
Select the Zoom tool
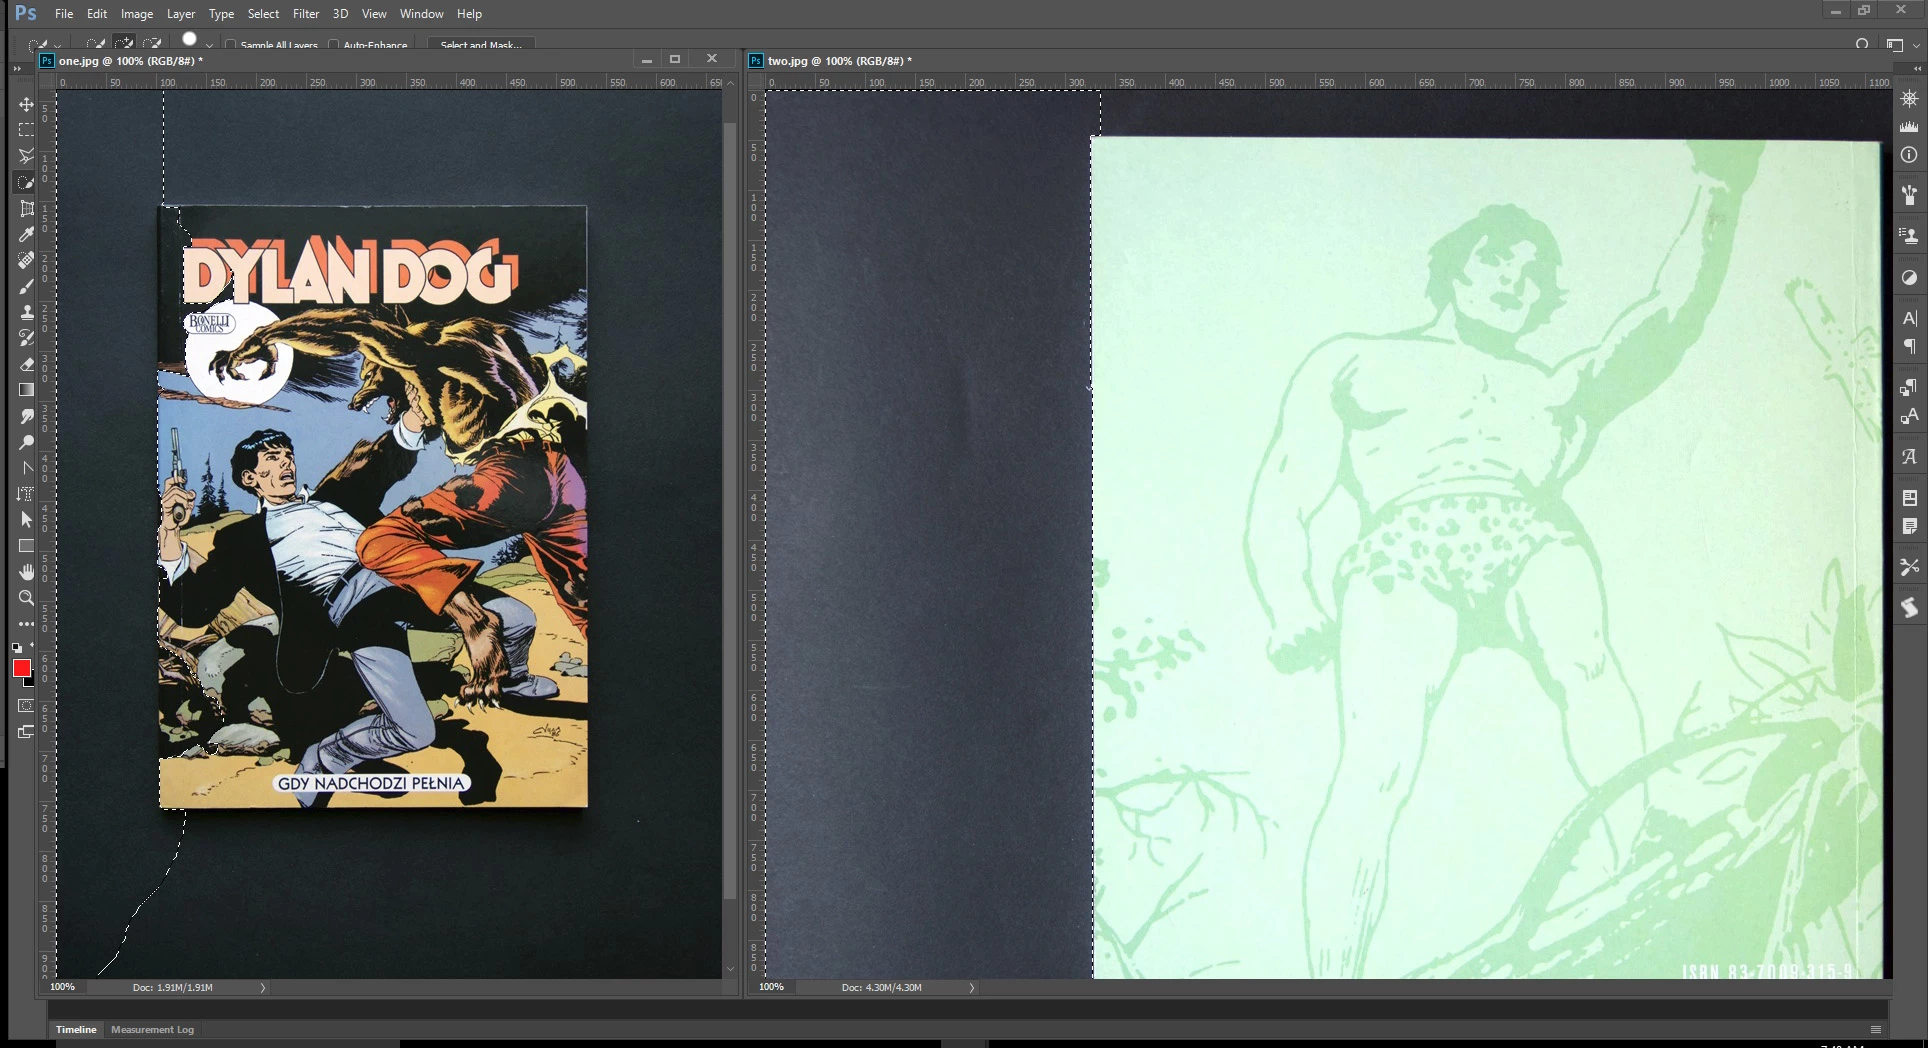point(26,598)
